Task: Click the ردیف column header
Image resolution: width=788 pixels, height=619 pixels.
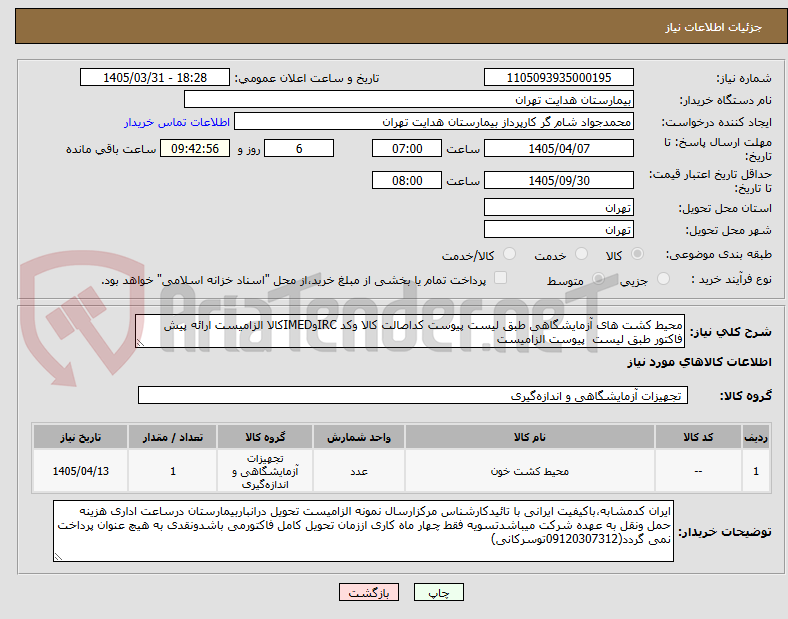Action: point(756,437)
